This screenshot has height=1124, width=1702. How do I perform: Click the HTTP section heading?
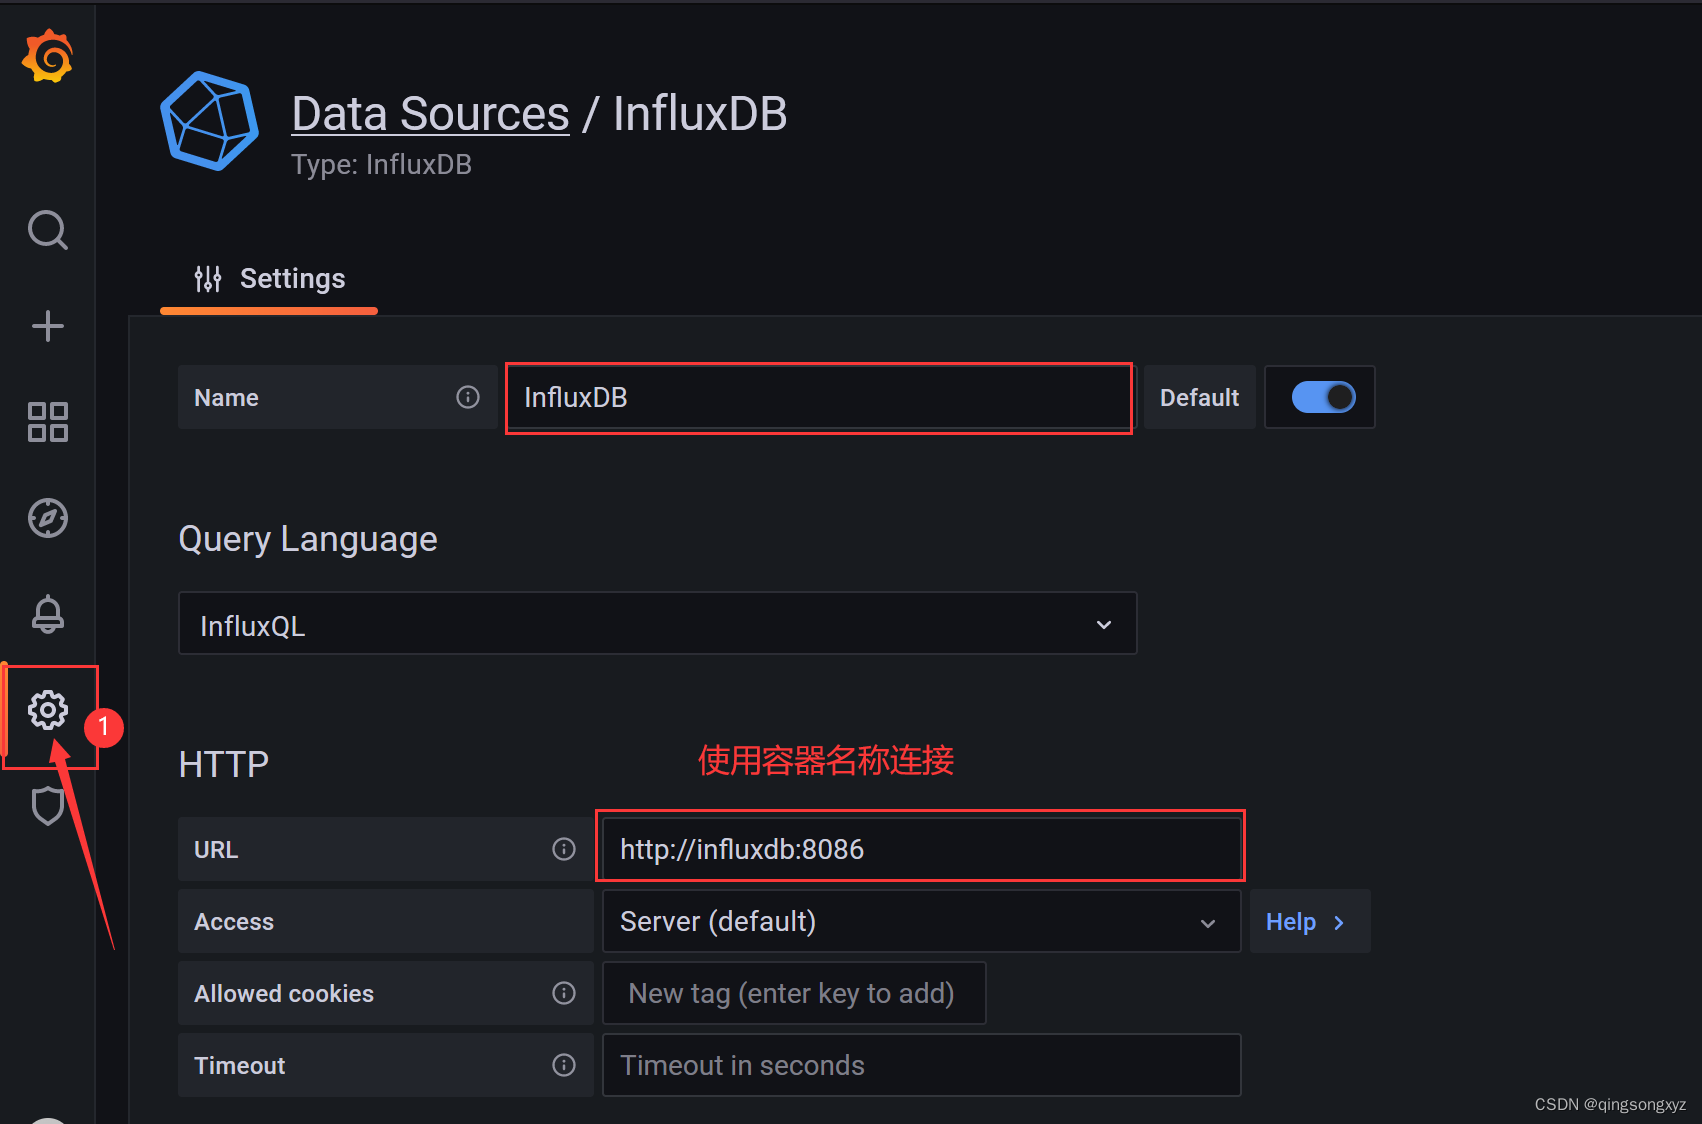tap(224, 764)
